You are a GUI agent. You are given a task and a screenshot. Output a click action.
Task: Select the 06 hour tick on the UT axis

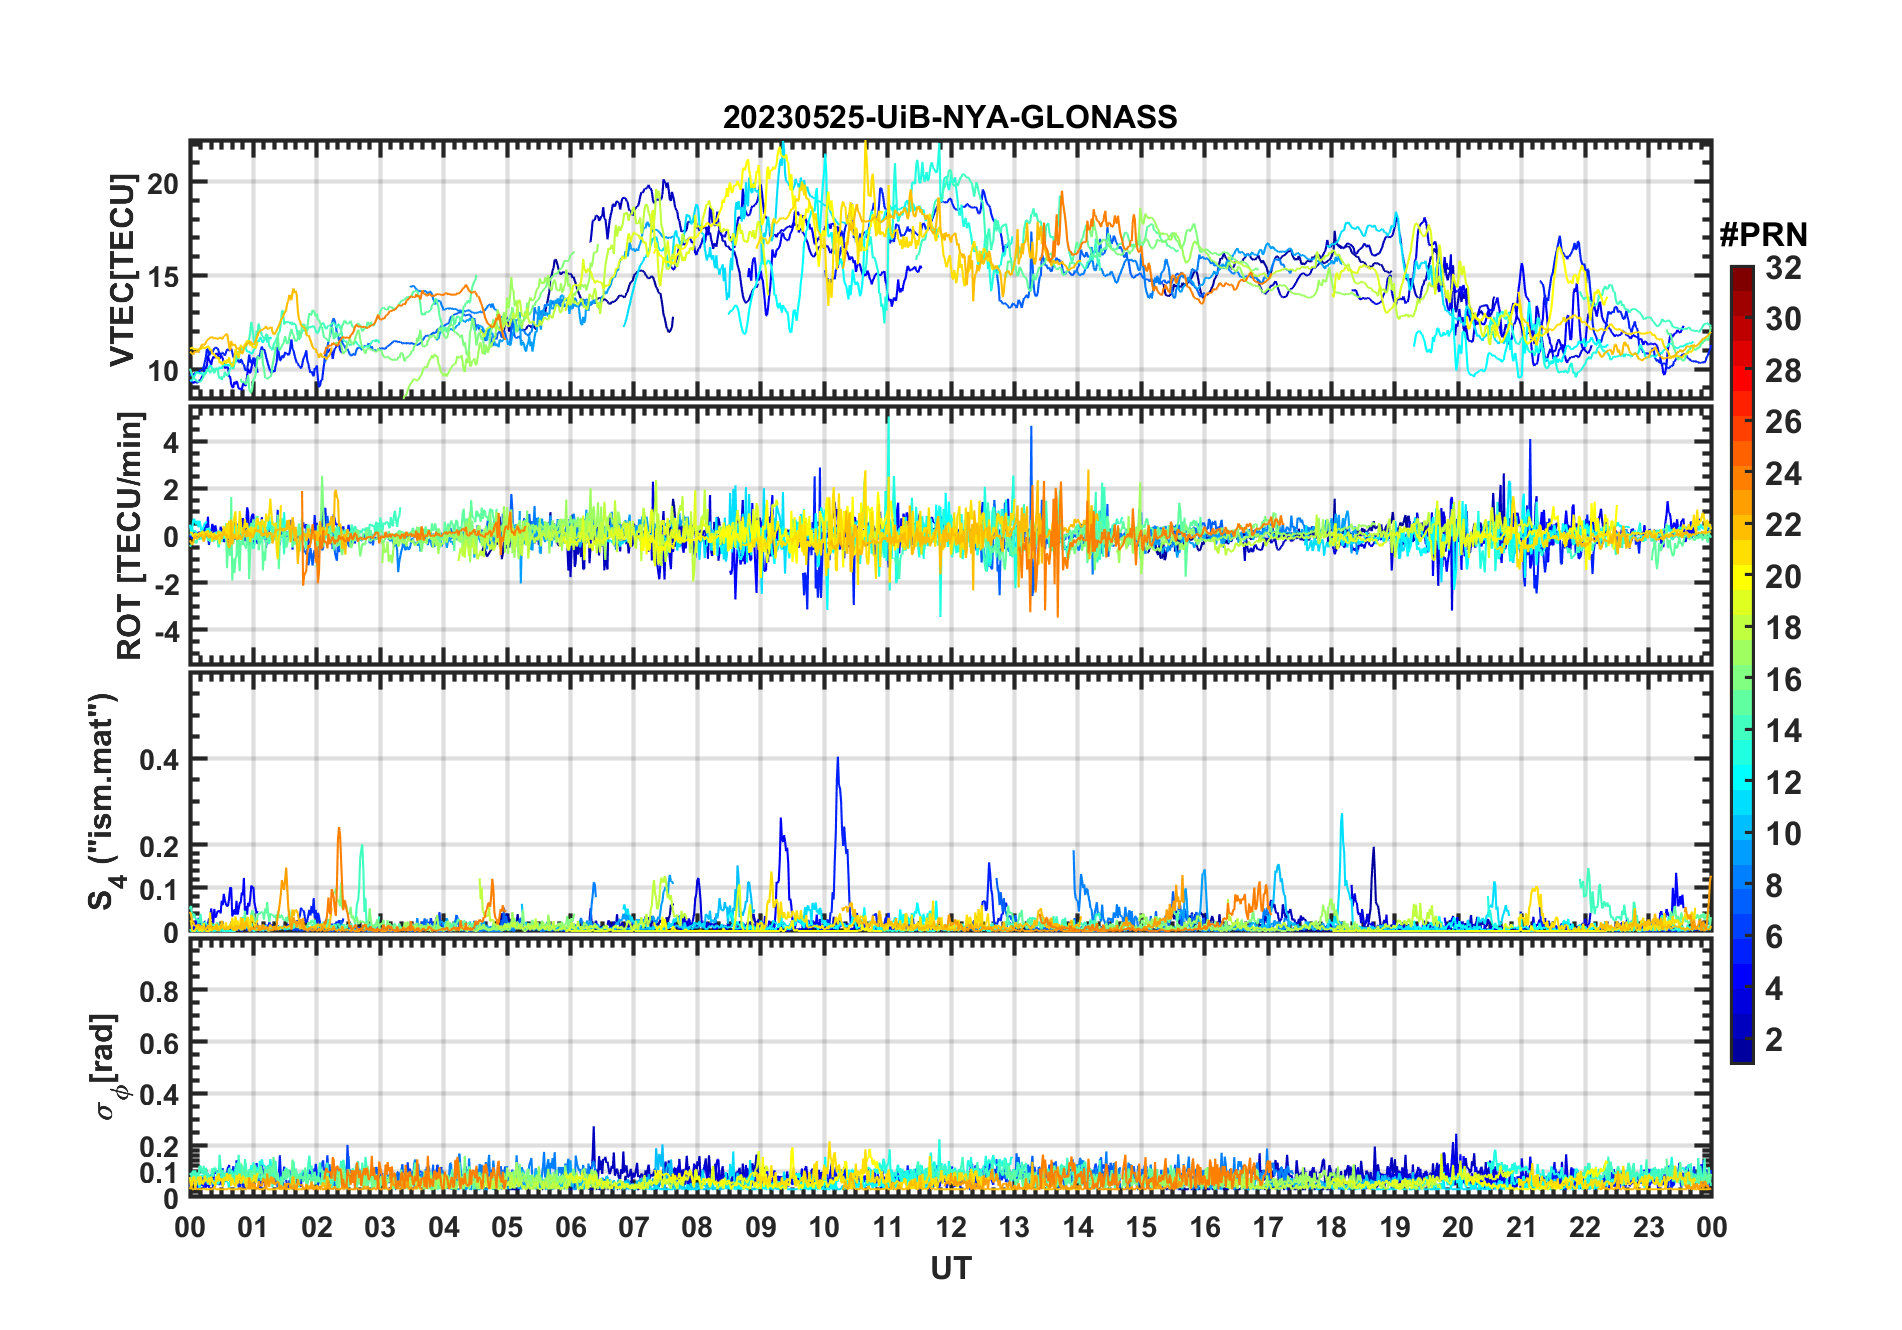click(570, 1227)
